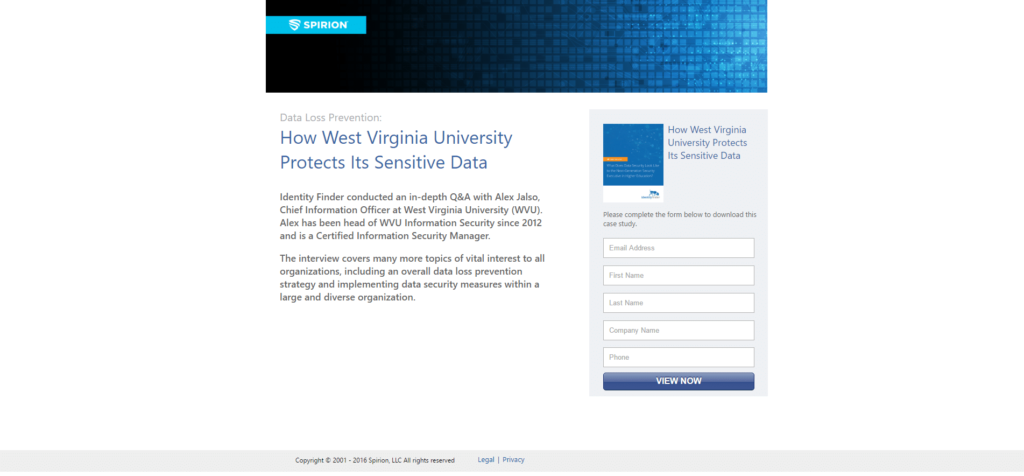Click the paragraph mentioning Alex Jalso

point(411,216)
